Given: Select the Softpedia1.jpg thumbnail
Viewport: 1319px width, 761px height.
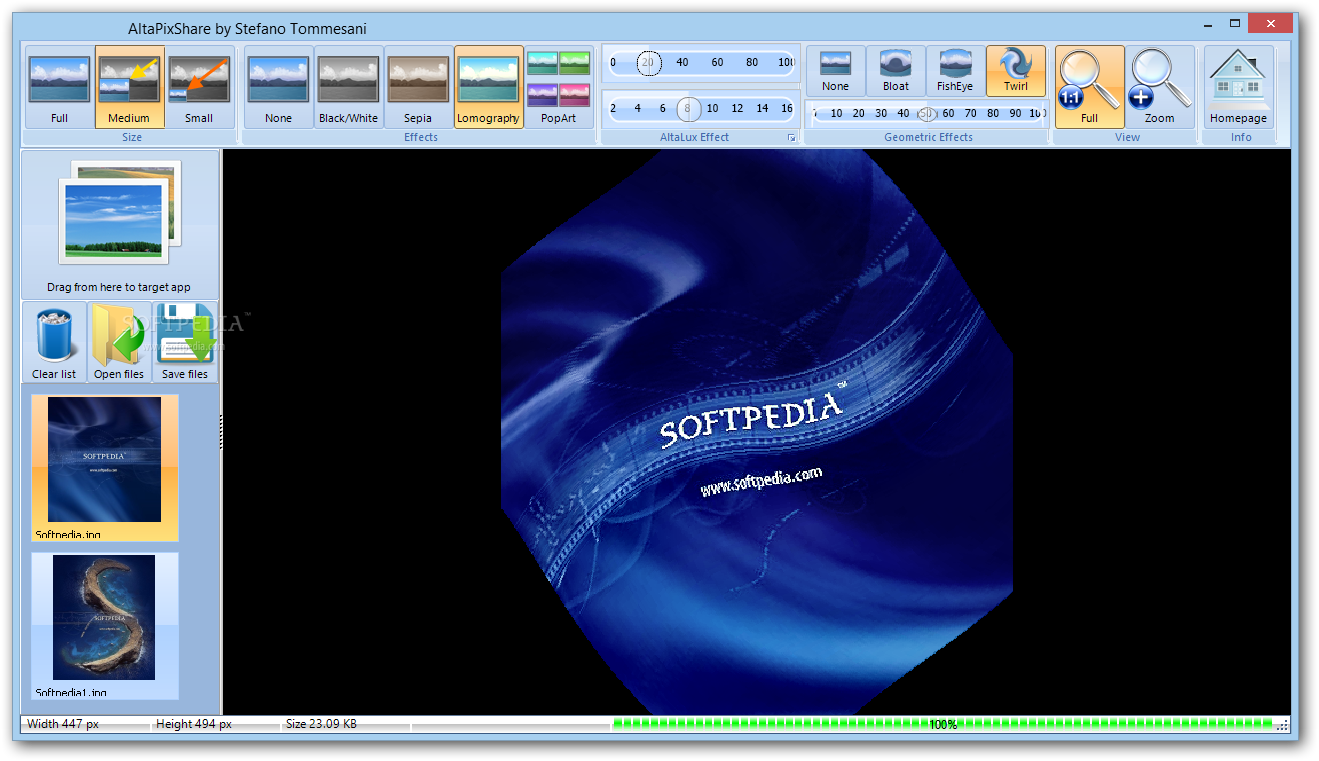Looking at the screenshot, I should tap(105, 625).
